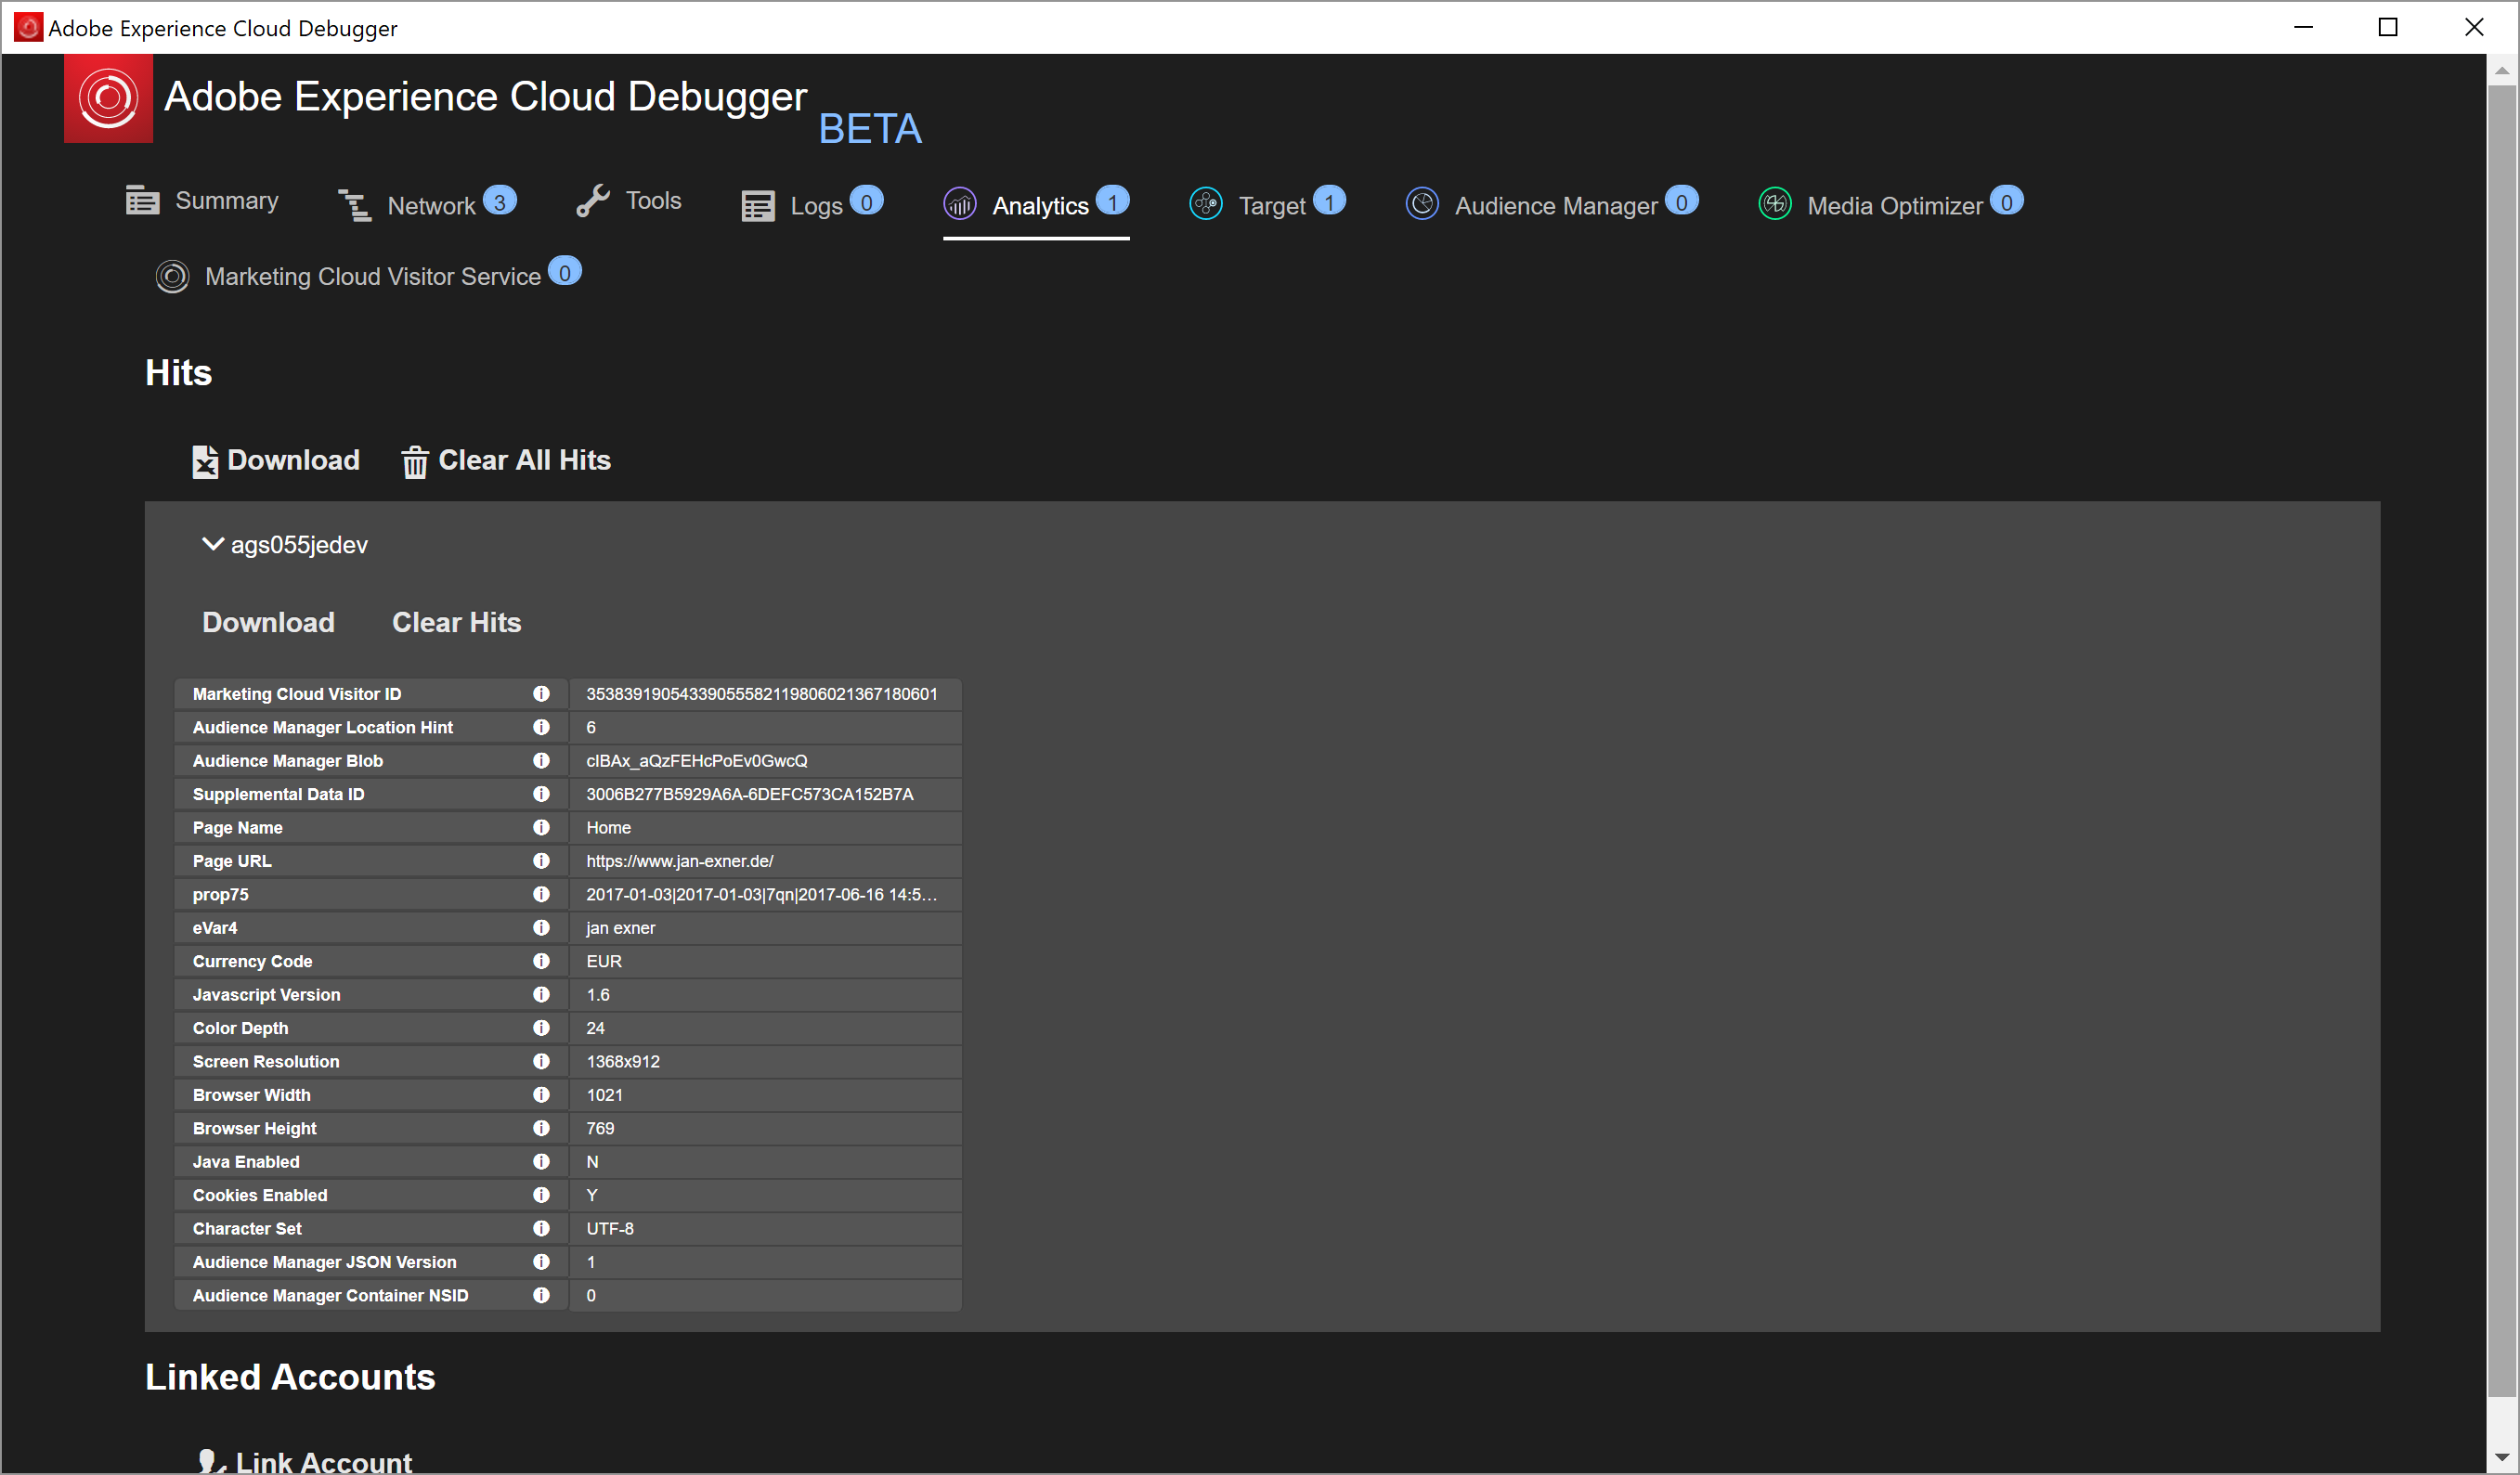This screenshot has height=1475, width=2520.
Task: Open the Audience Manager tab
Action: point(1553,205)
